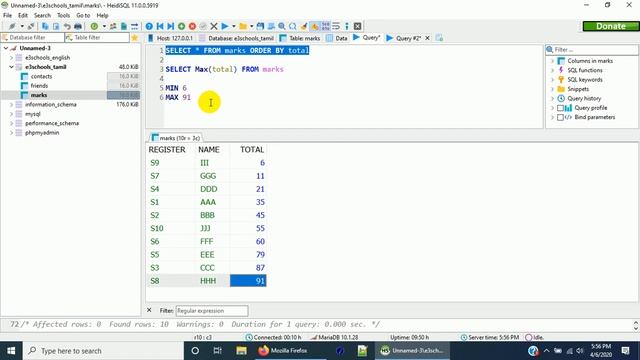Image resolution: width=640 pixels, height=360 pixels.
Task: Click the disconnect from server icon
Action: click(x=31, y=26)
